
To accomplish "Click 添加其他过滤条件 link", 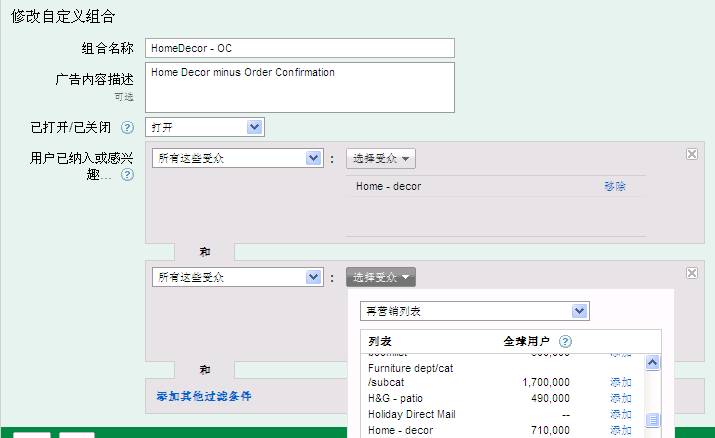I will click(x=204, y=396).
